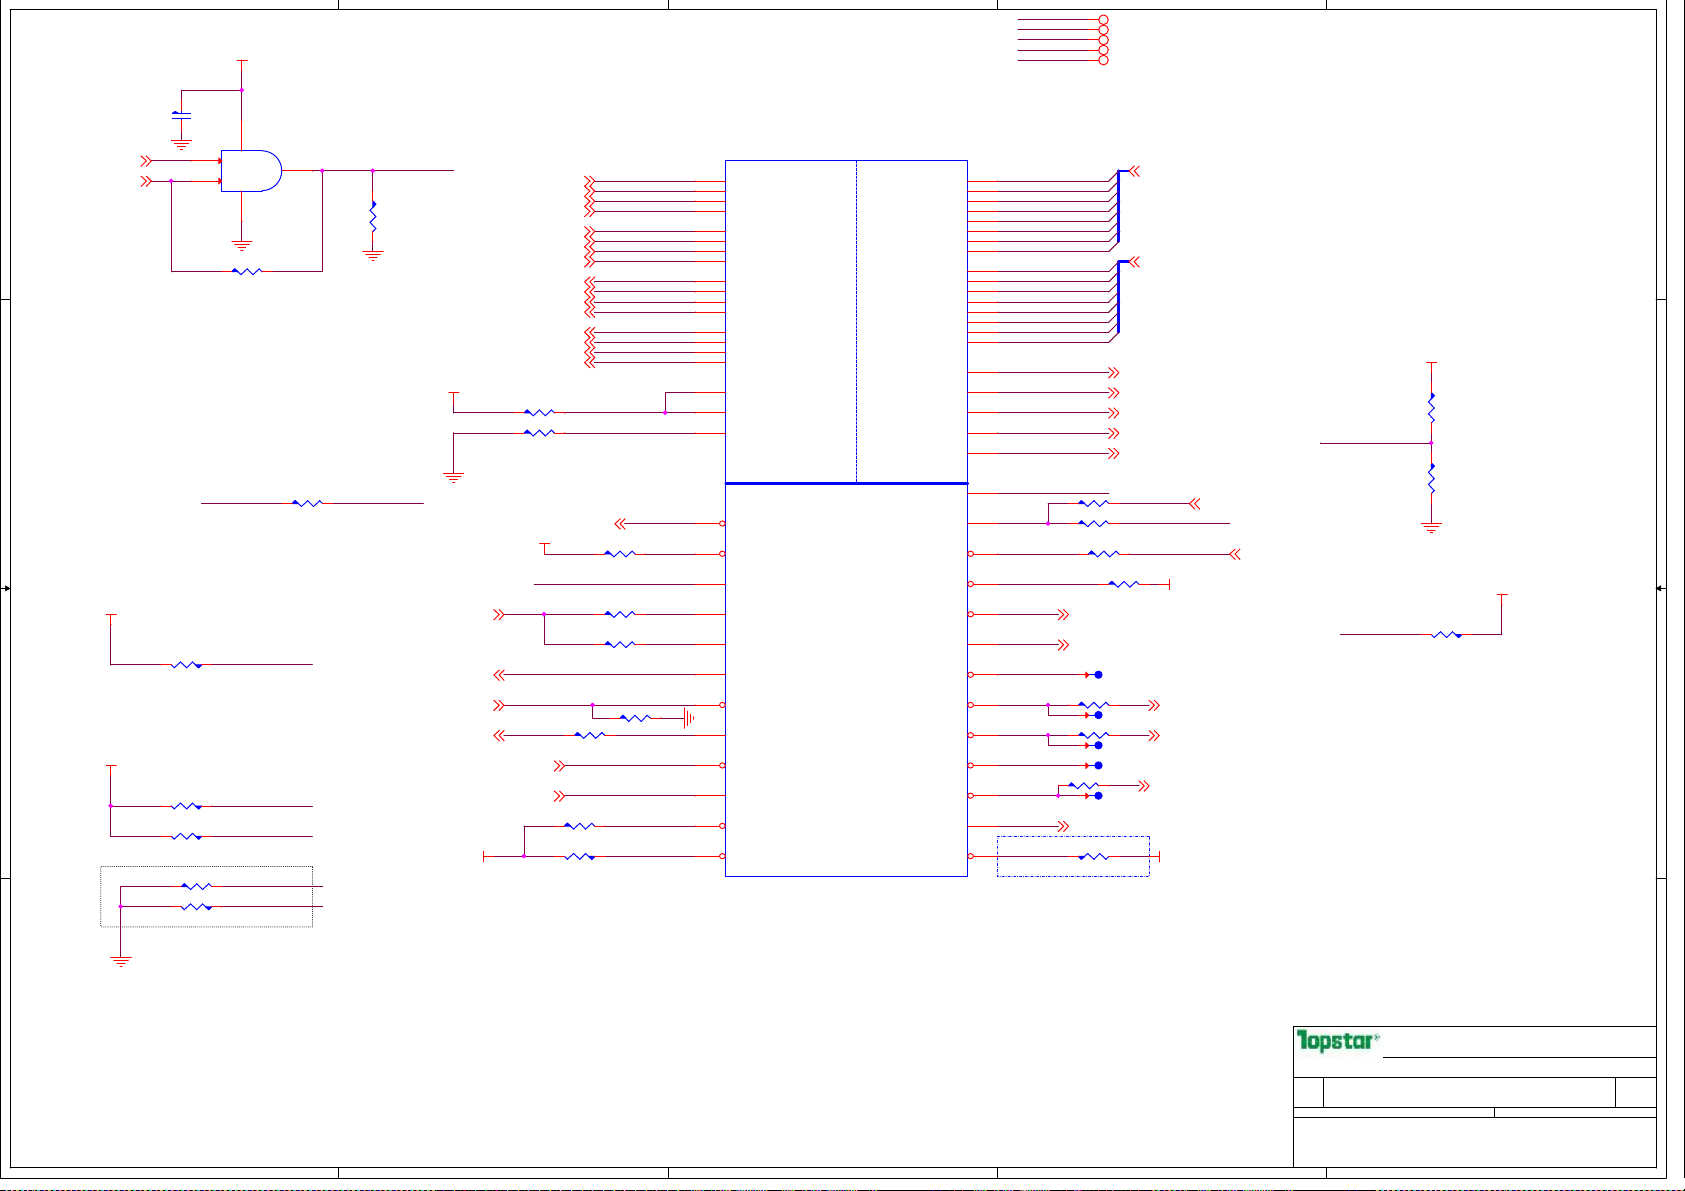Viewport: 1685px width, 1191px height.
Task: Select the ground symbol at the bottom left
Action: tap(120, 962)
